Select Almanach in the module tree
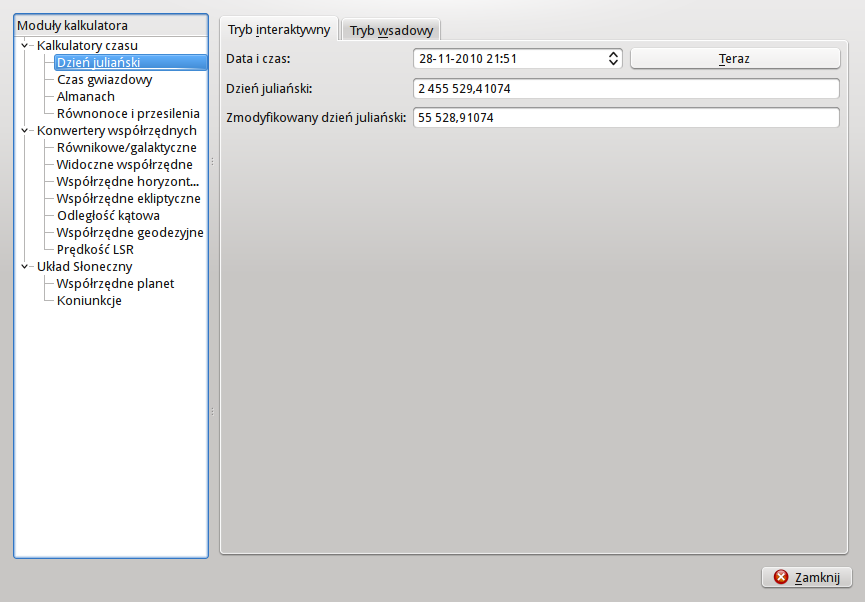This screenshot has width=865, height=602. pos(86,97)
